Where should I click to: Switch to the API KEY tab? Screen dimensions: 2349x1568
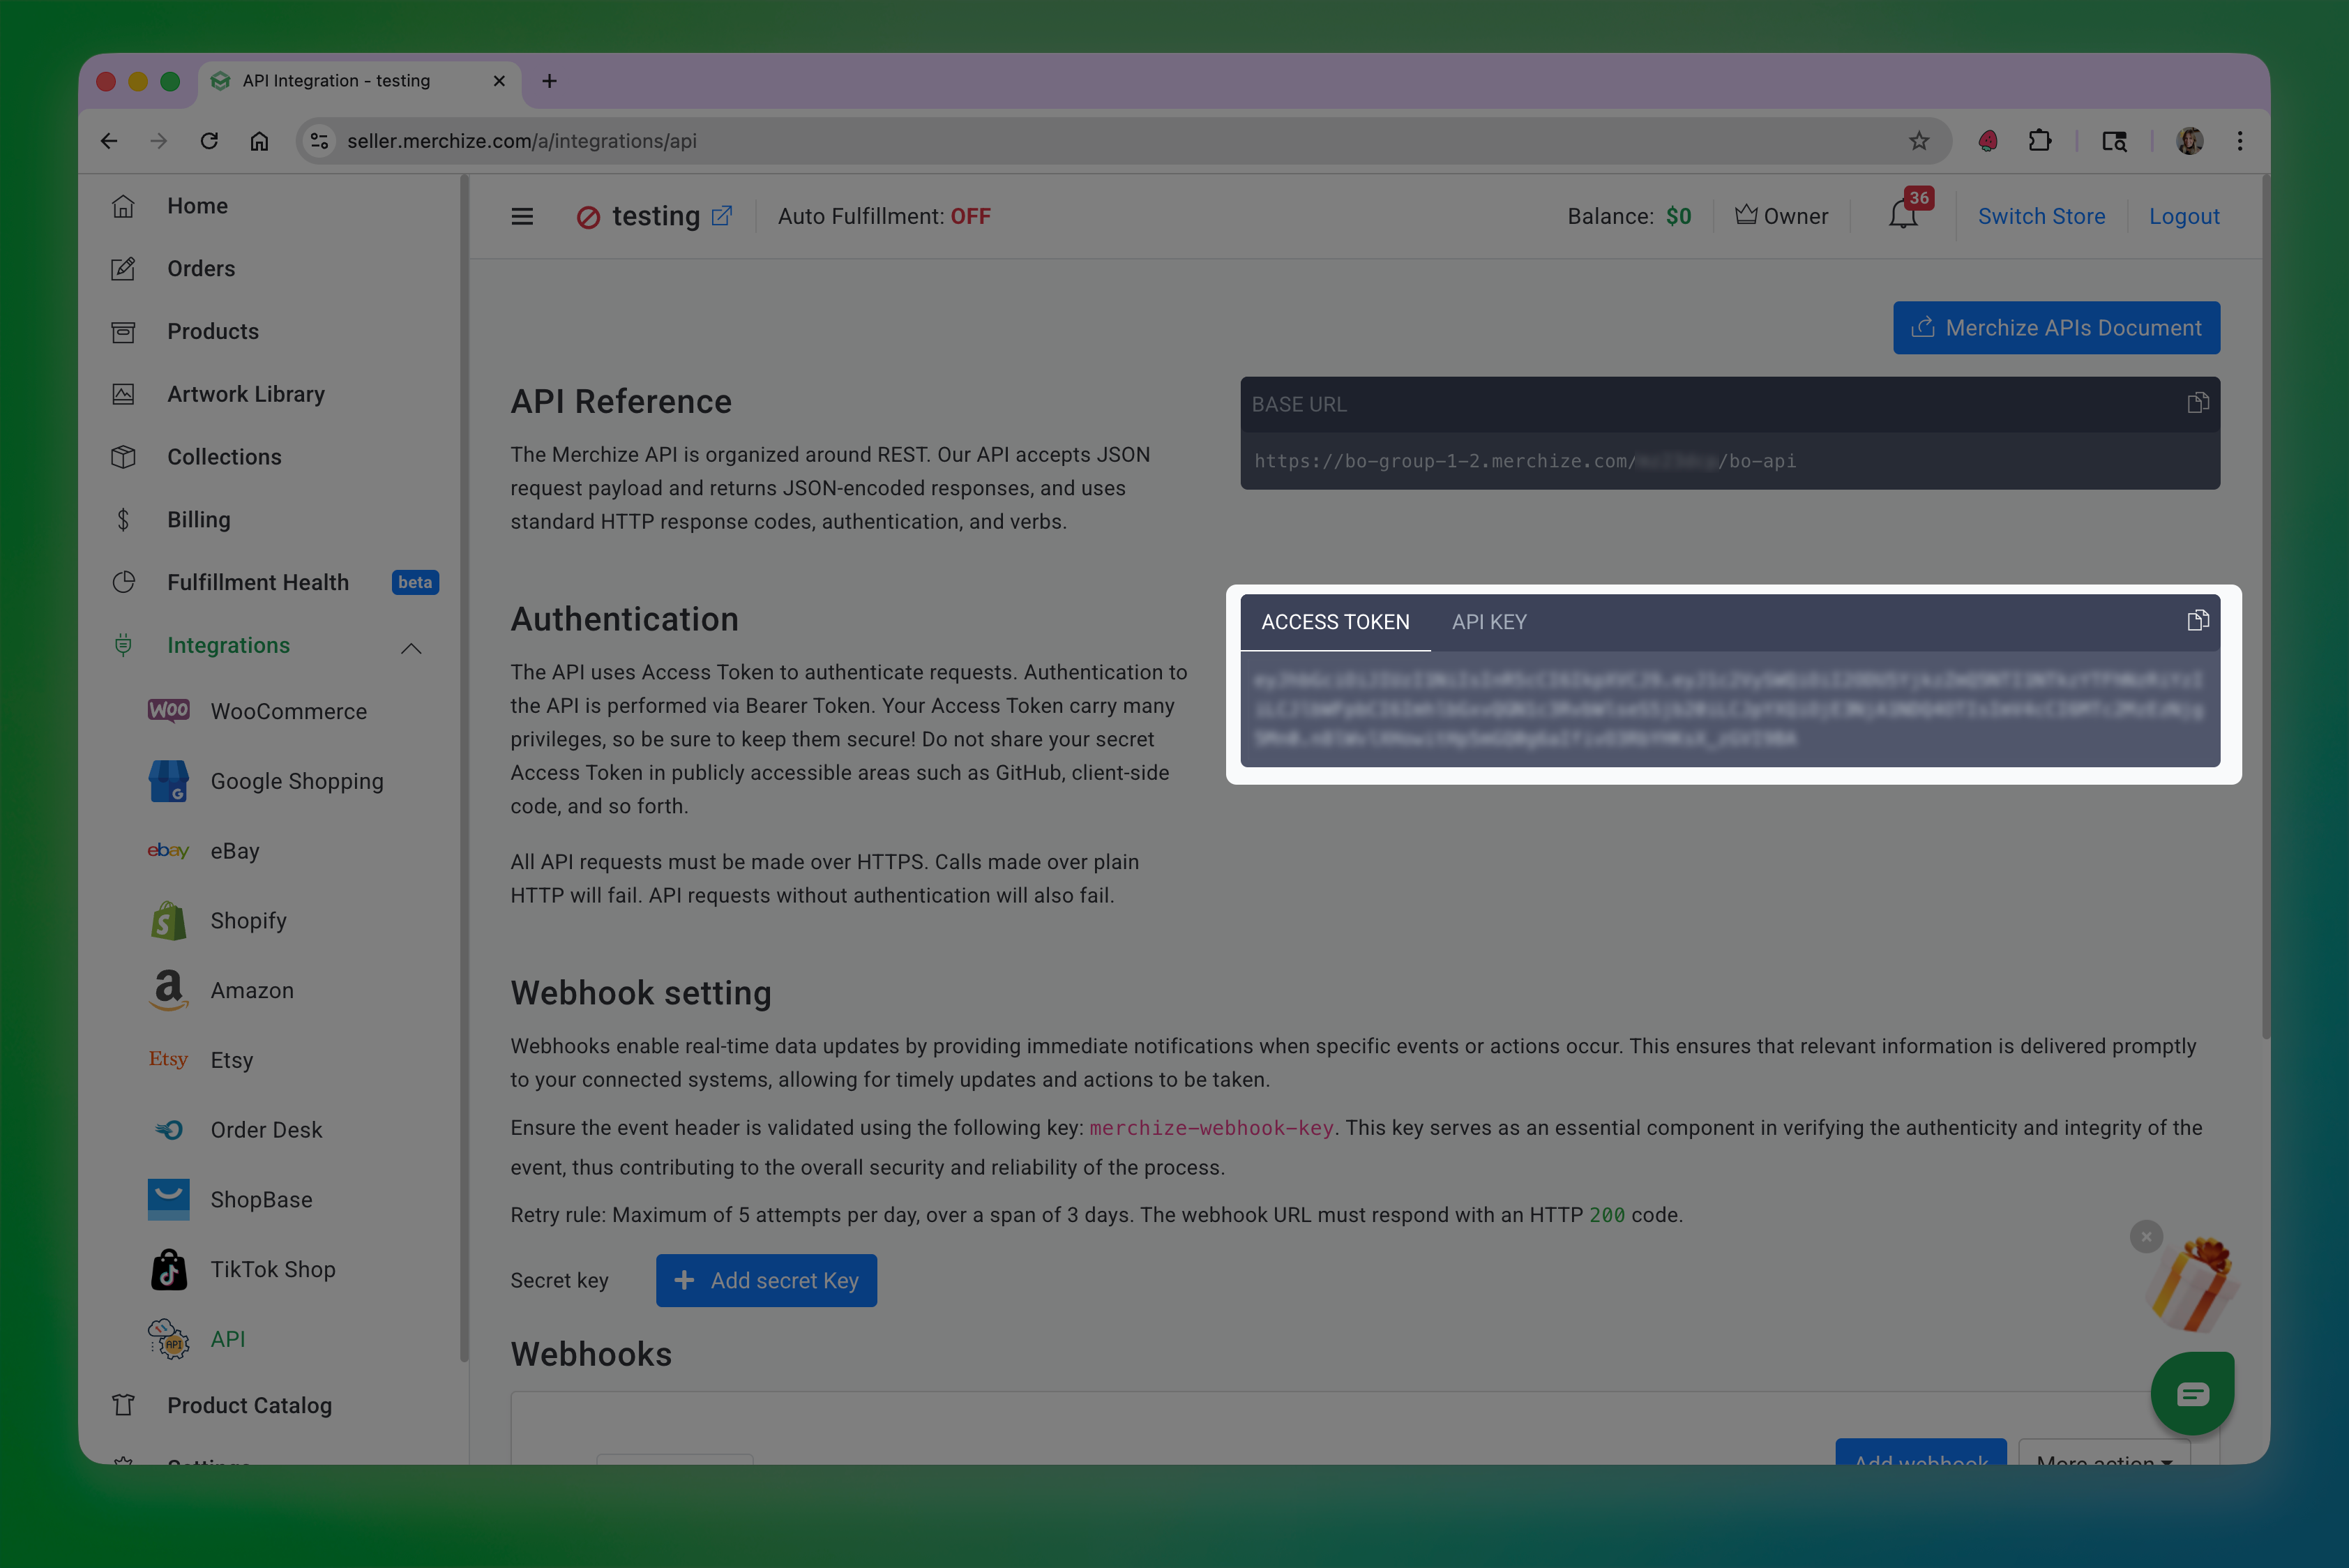pyautogui.click(x=1488, y=622)
